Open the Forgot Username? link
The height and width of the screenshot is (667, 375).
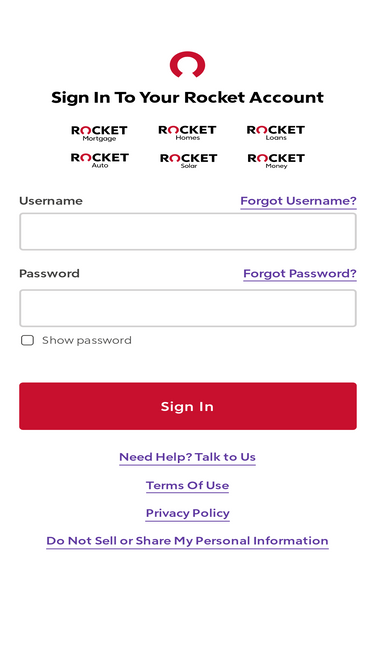point(298,201)
